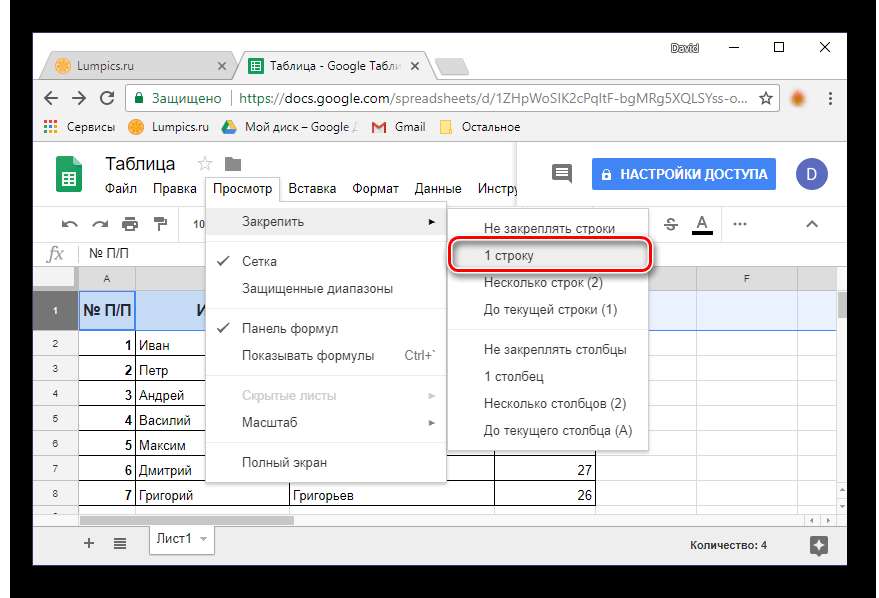Viewport: 879px width, 598px height.
Task: Expand the Масштаб submenu
Action: point(326,423)
